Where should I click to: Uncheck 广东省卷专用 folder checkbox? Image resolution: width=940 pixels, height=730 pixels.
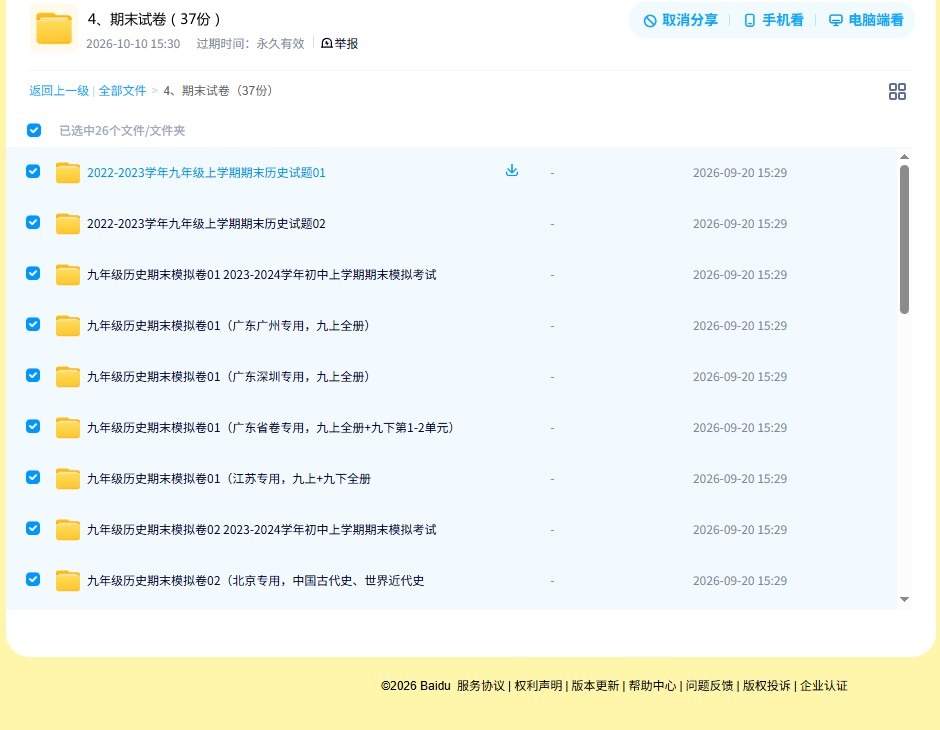pyautogui.click(x=34, y=426)
